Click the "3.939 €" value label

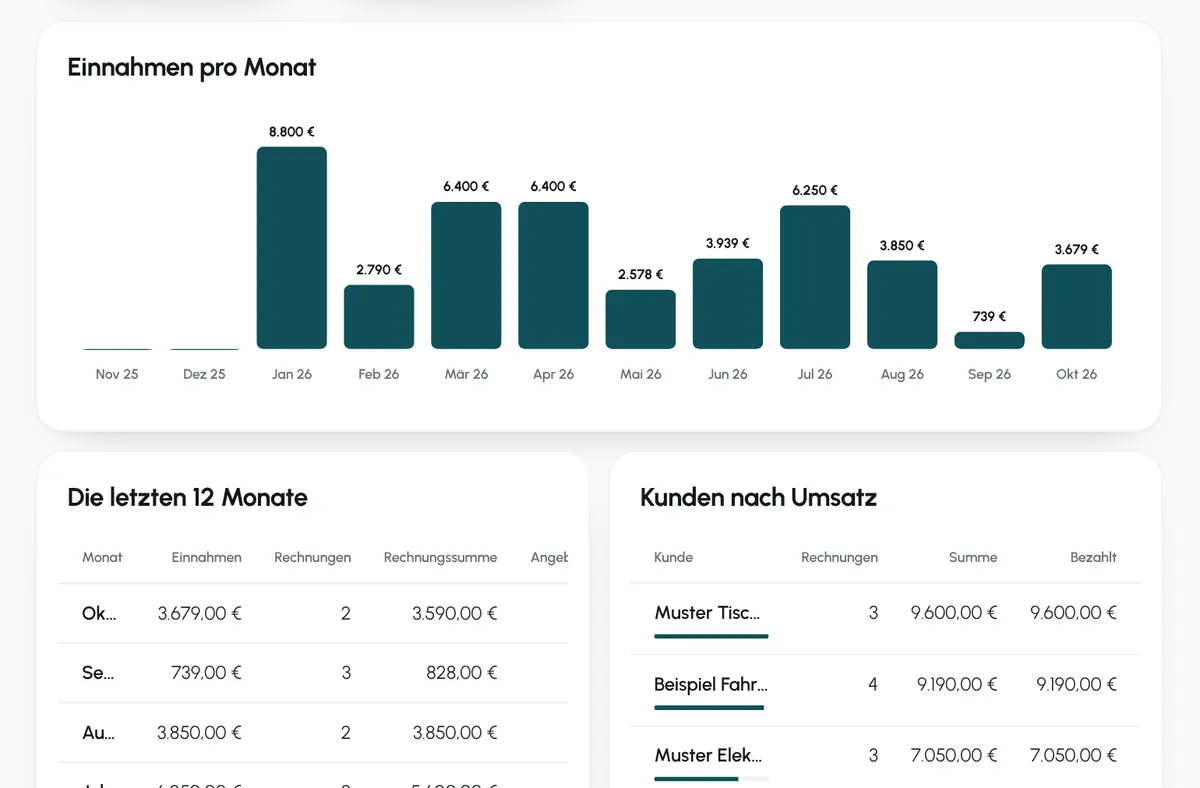pos(728,243)
